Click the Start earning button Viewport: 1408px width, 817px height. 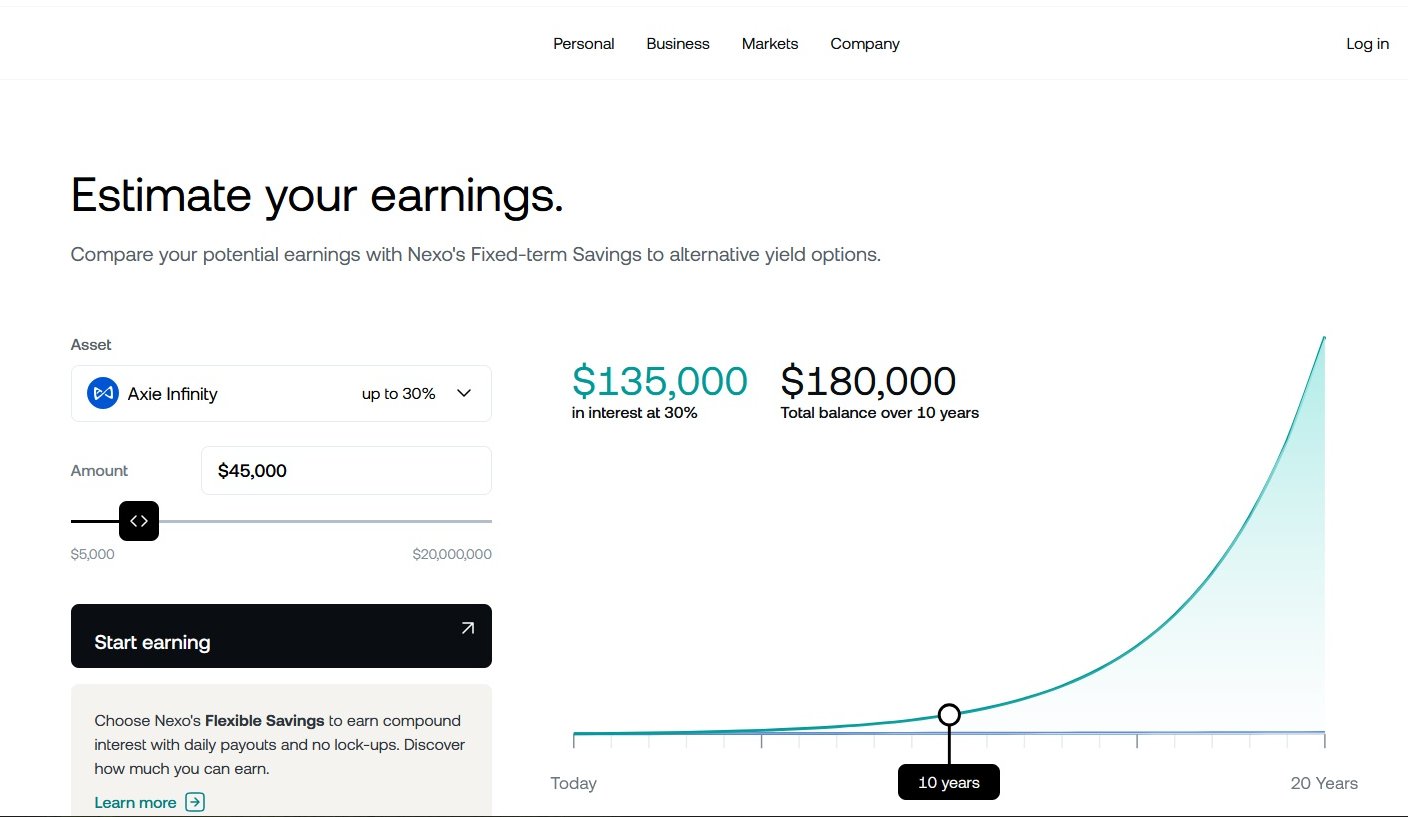click(x=281, y=636)
